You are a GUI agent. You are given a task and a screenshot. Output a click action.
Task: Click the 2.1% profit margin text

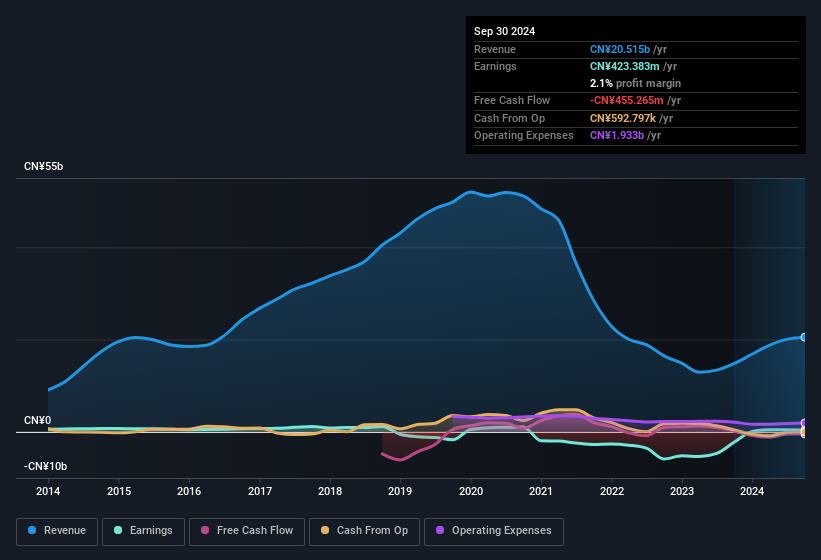tap(635, 83)
